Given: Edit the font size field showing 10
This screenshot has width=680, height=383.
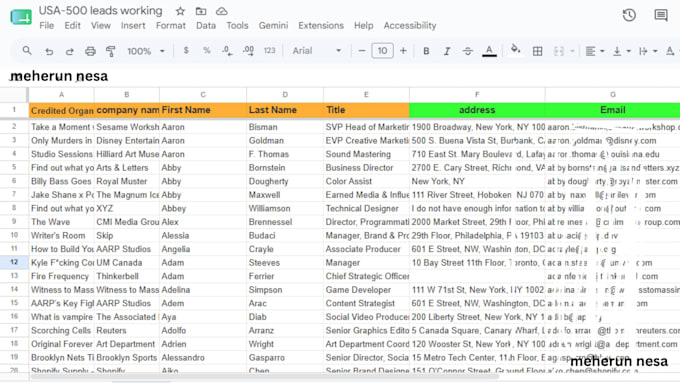Looking at the screenshot, I should (x=382, y=51).
